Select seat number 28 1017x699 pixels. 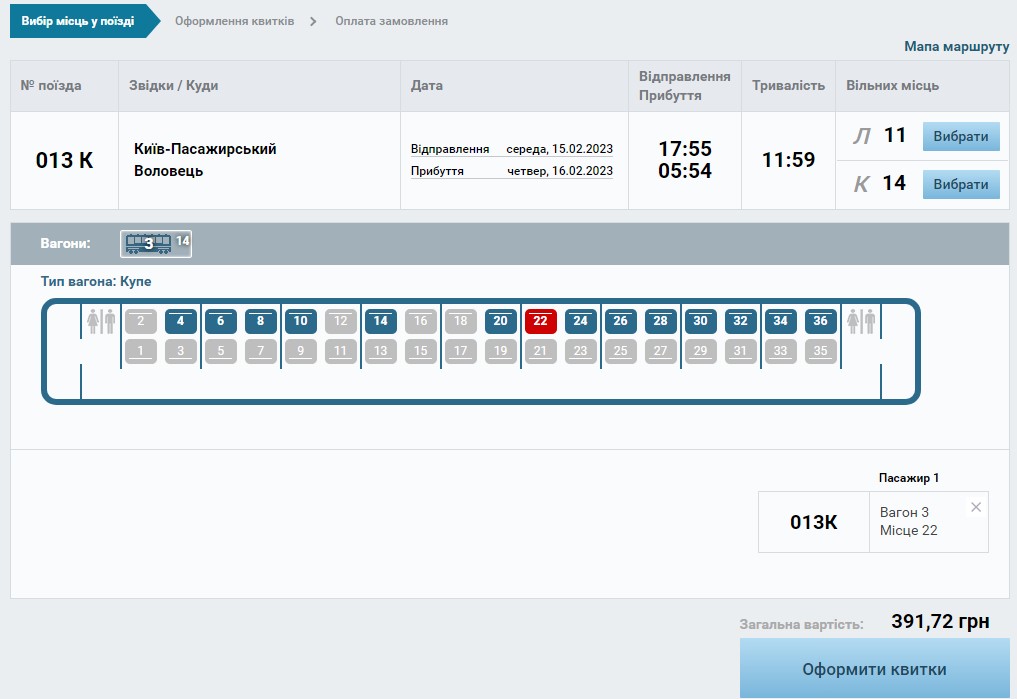[x=660, y=321]
